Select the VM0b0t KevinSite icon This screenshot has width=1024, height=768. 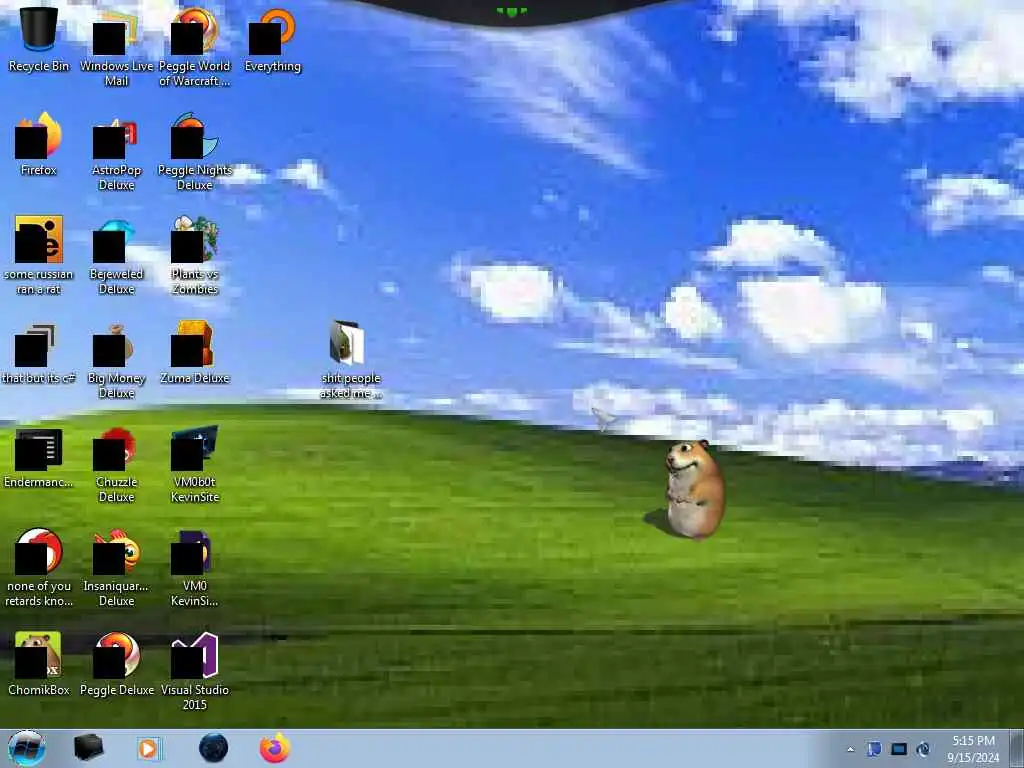(x=195, y=464)
